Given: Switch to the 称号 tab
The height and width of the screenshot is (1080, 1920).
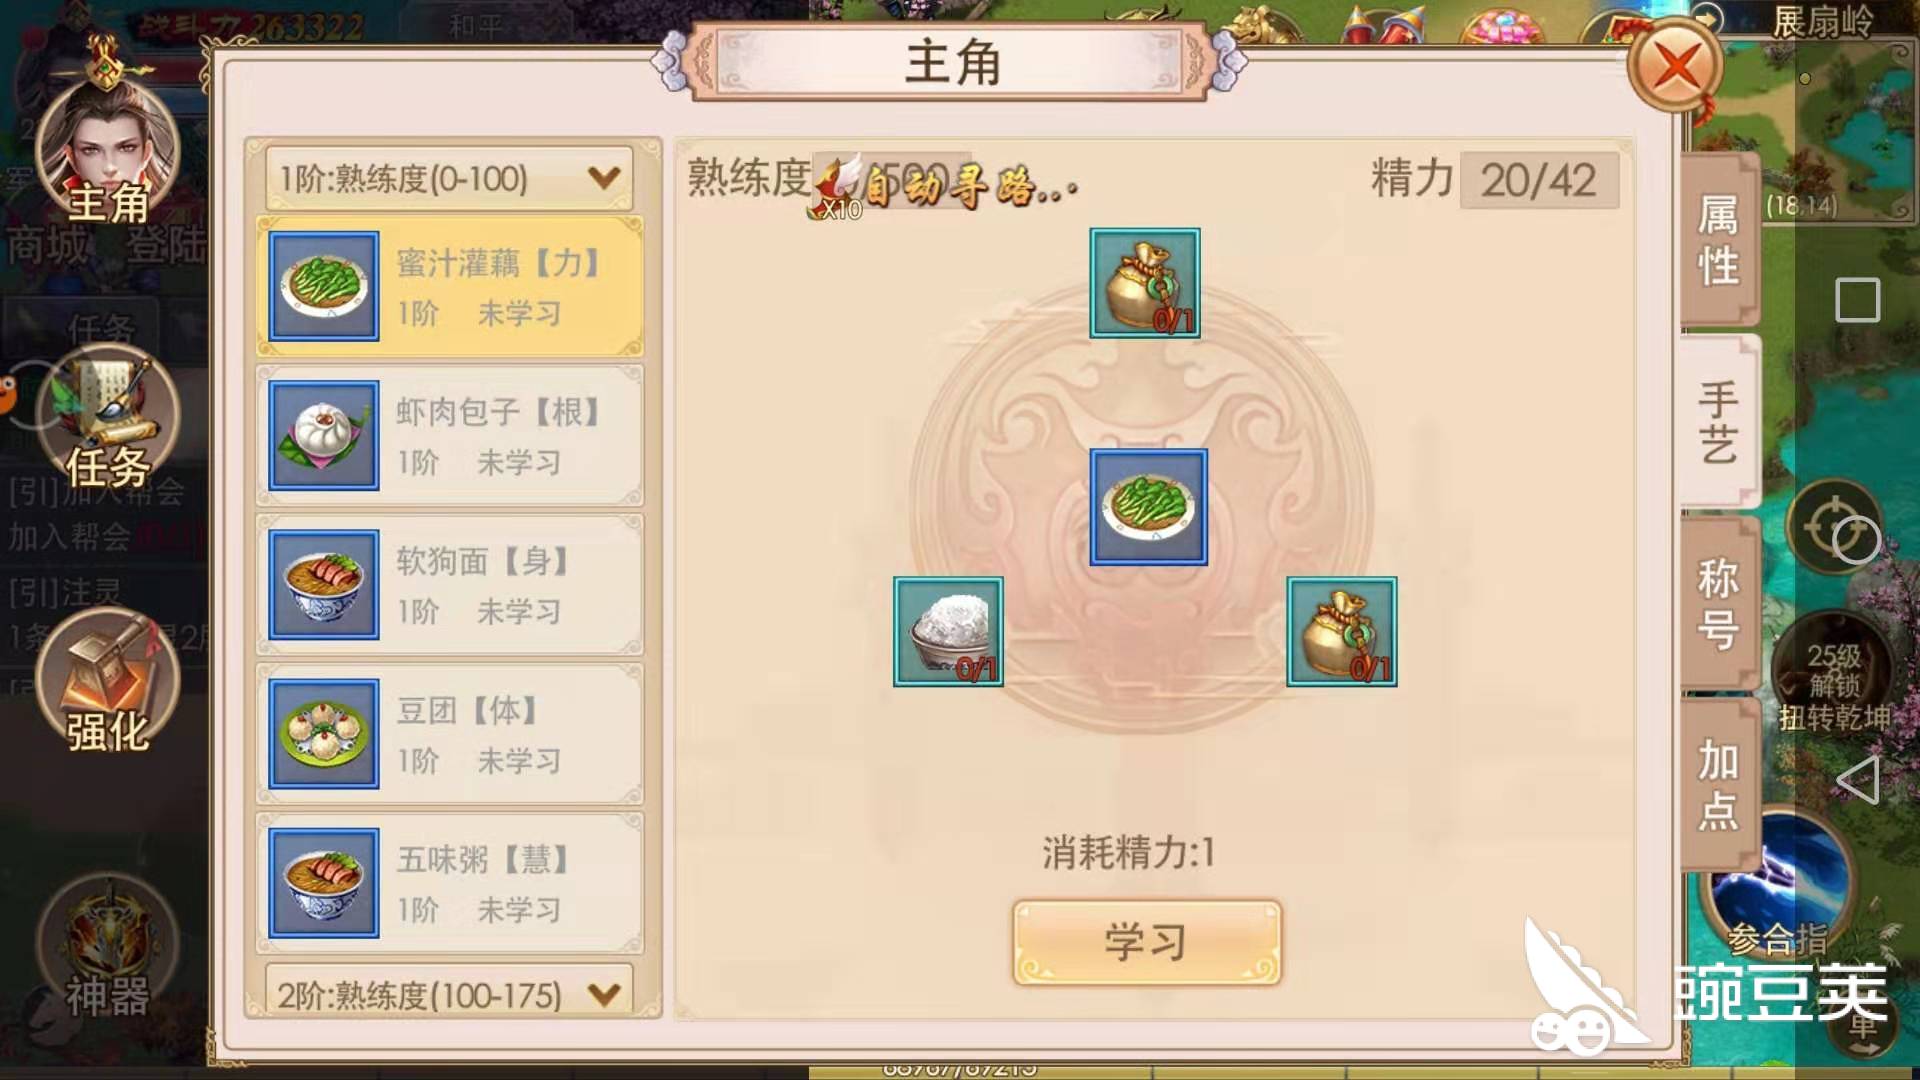Looking at the screenshot, I should [1719, 603].
